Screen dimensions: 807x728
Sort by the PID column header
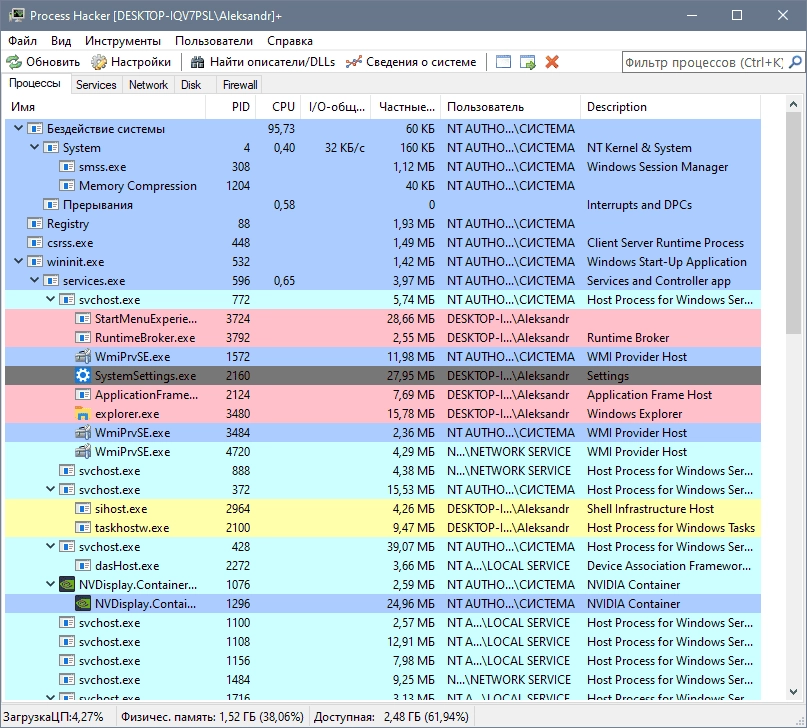click(x=231, y=106)
